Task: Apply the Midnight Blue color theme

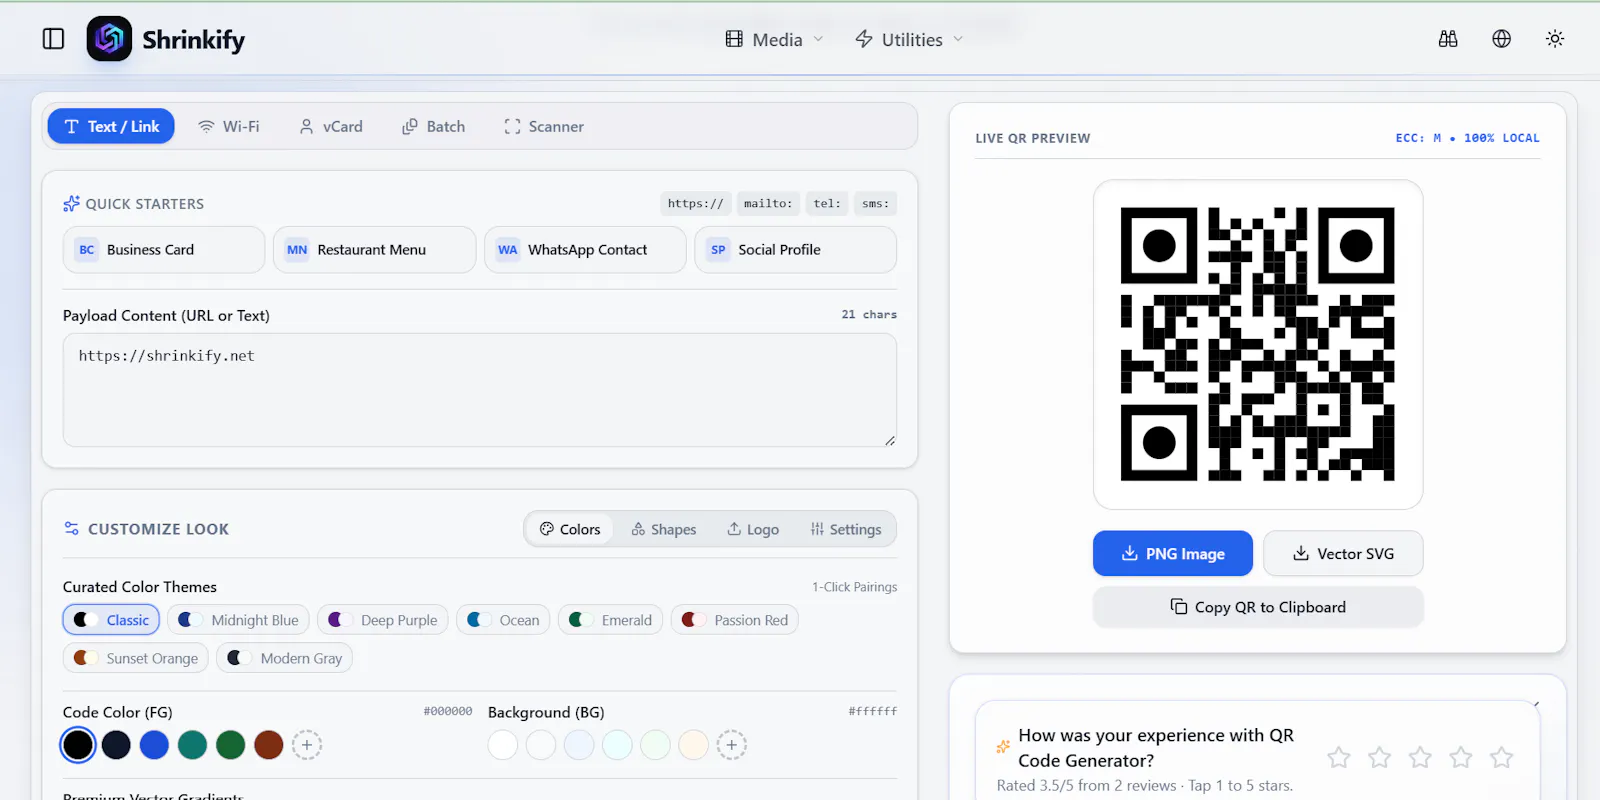Action: (x=238, y=620)
